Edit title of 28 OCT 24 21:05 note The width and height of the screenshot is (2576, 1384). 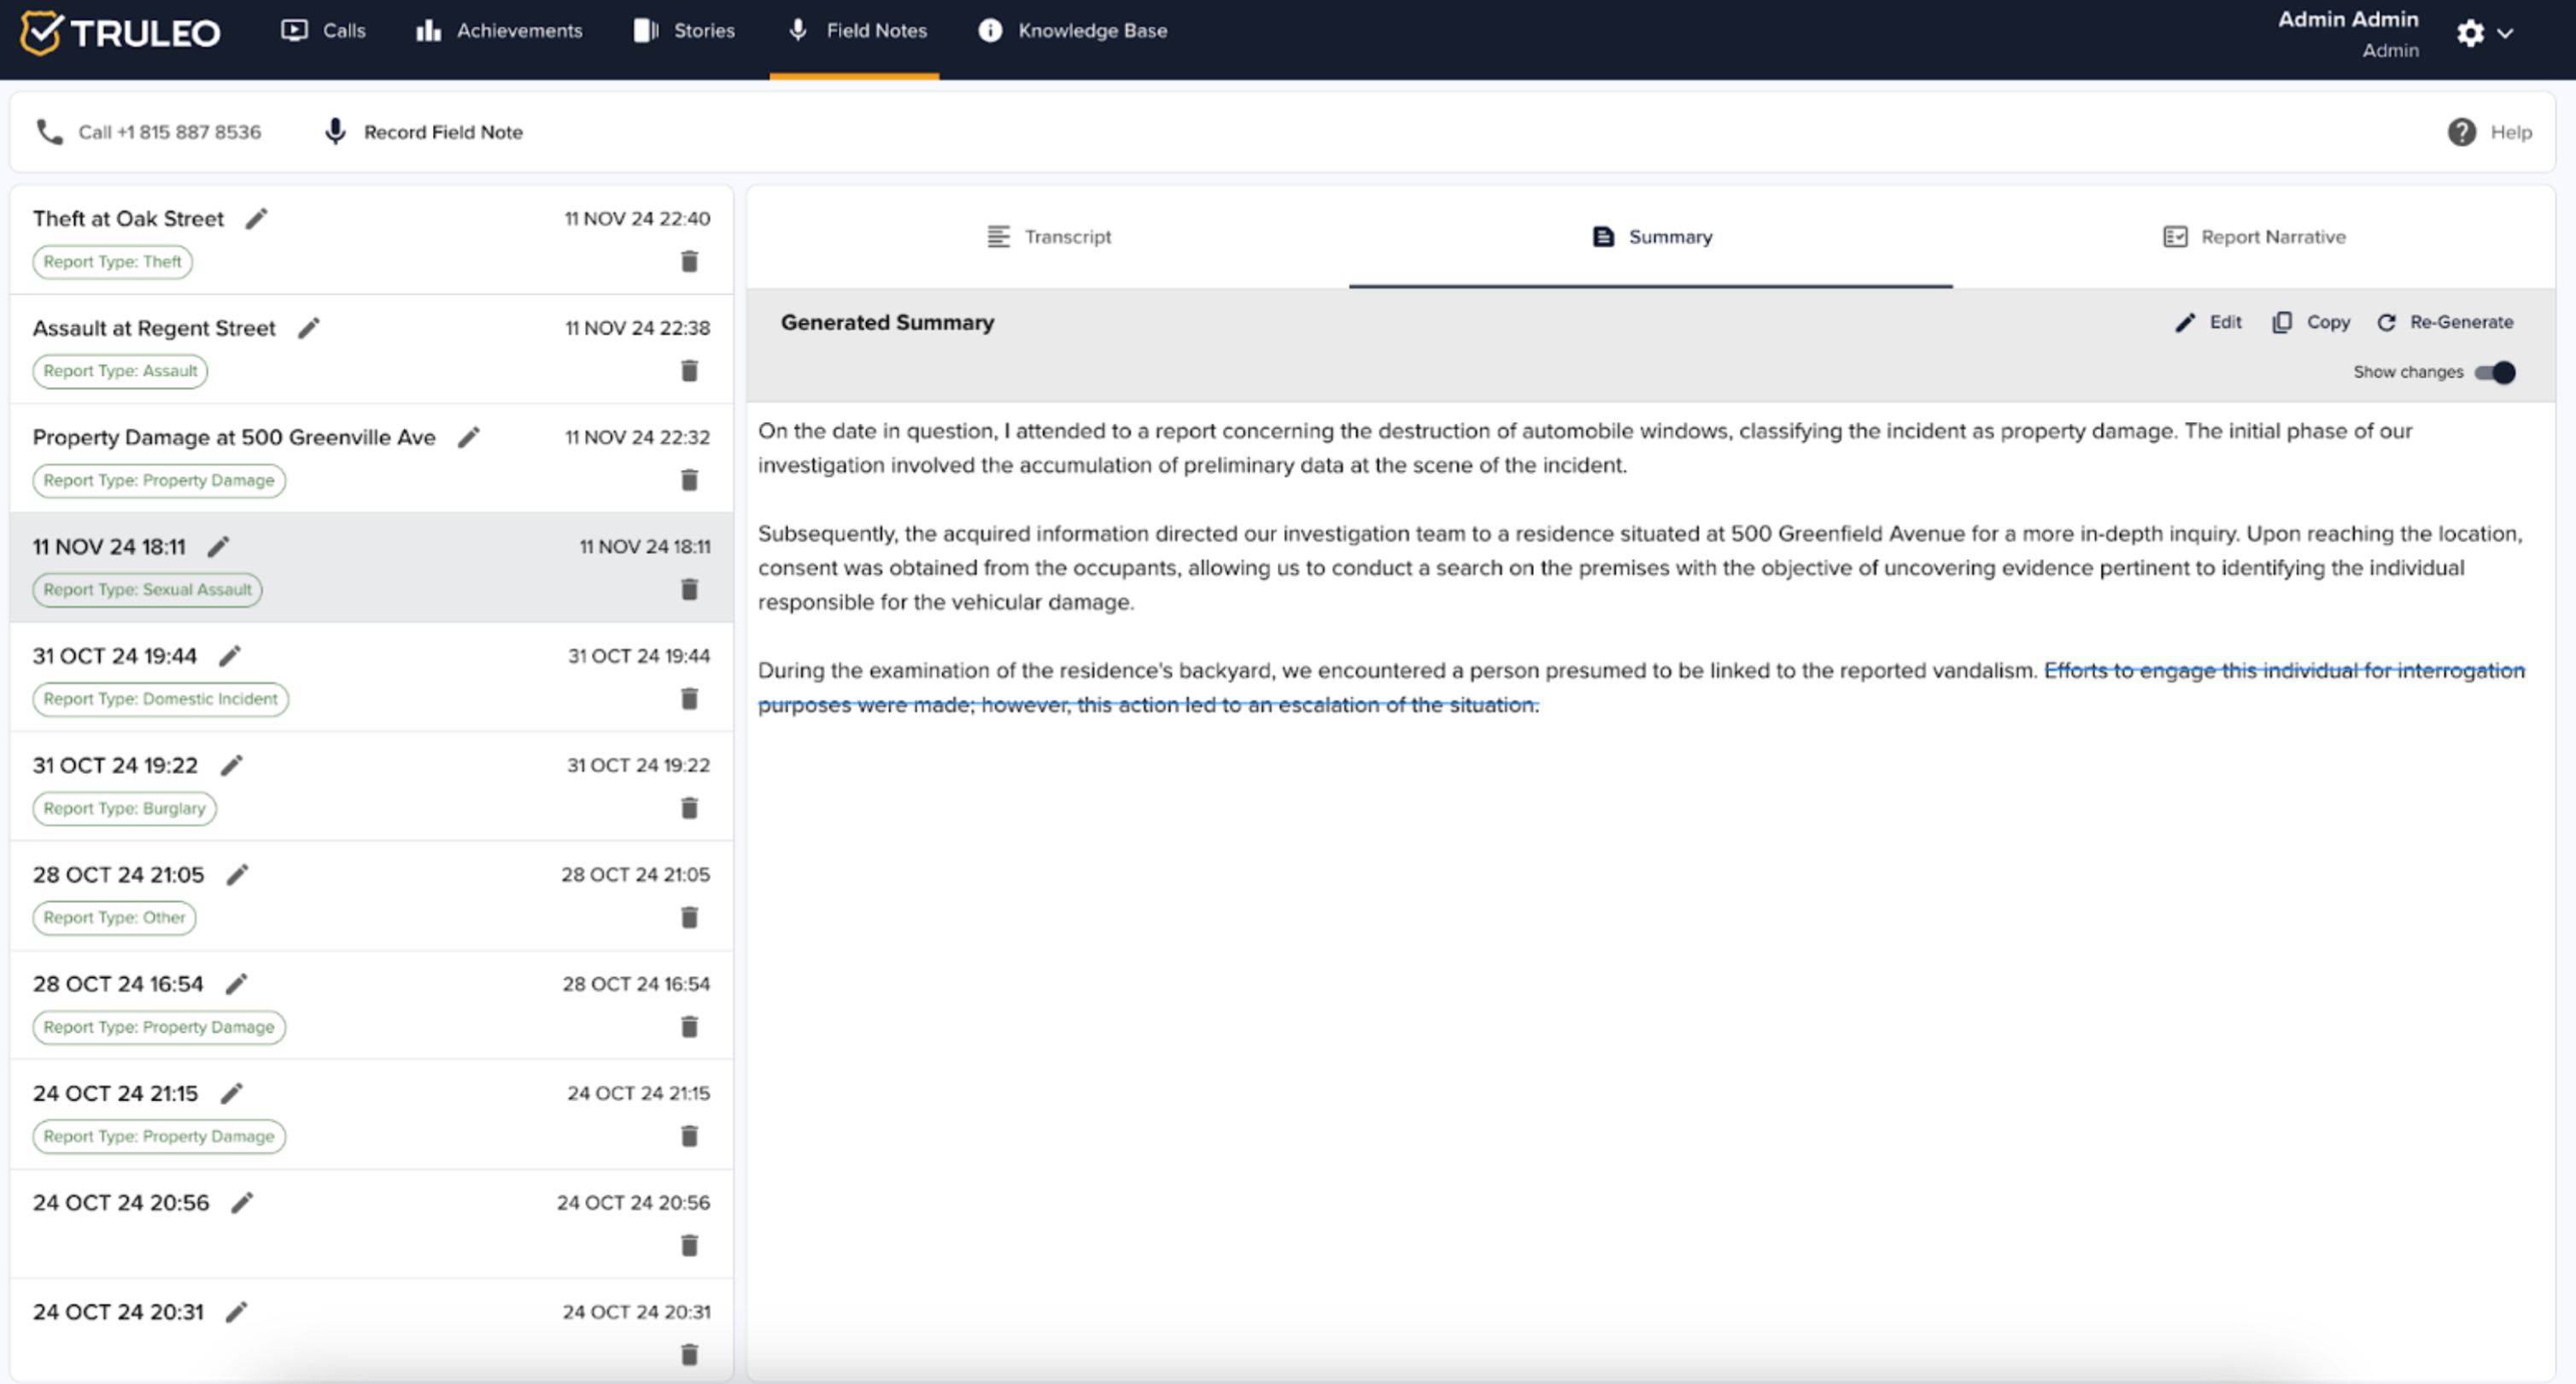tap(237, 874)
